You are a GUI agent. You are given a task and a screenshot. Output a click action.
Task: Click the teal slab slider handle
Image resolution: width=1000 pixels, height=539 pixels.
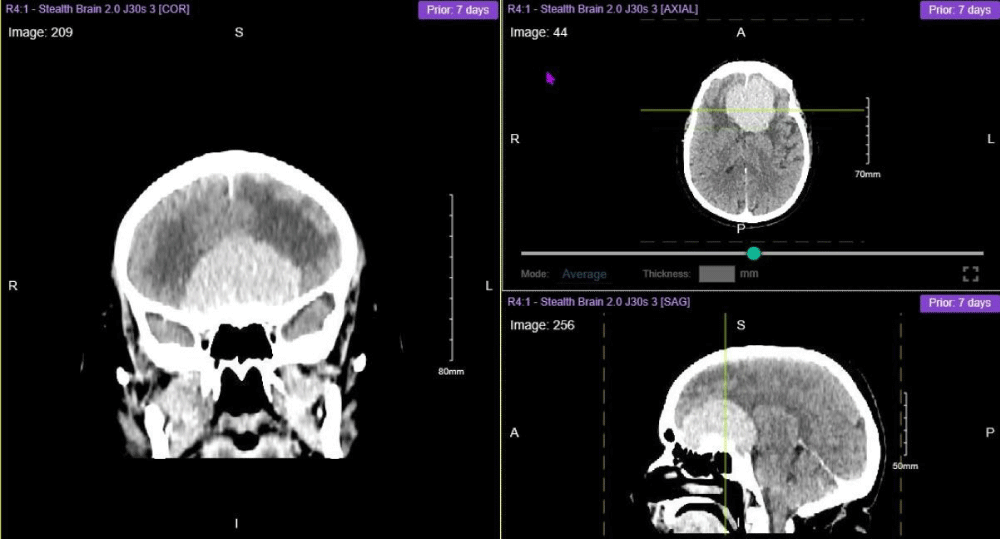(754, 253)
